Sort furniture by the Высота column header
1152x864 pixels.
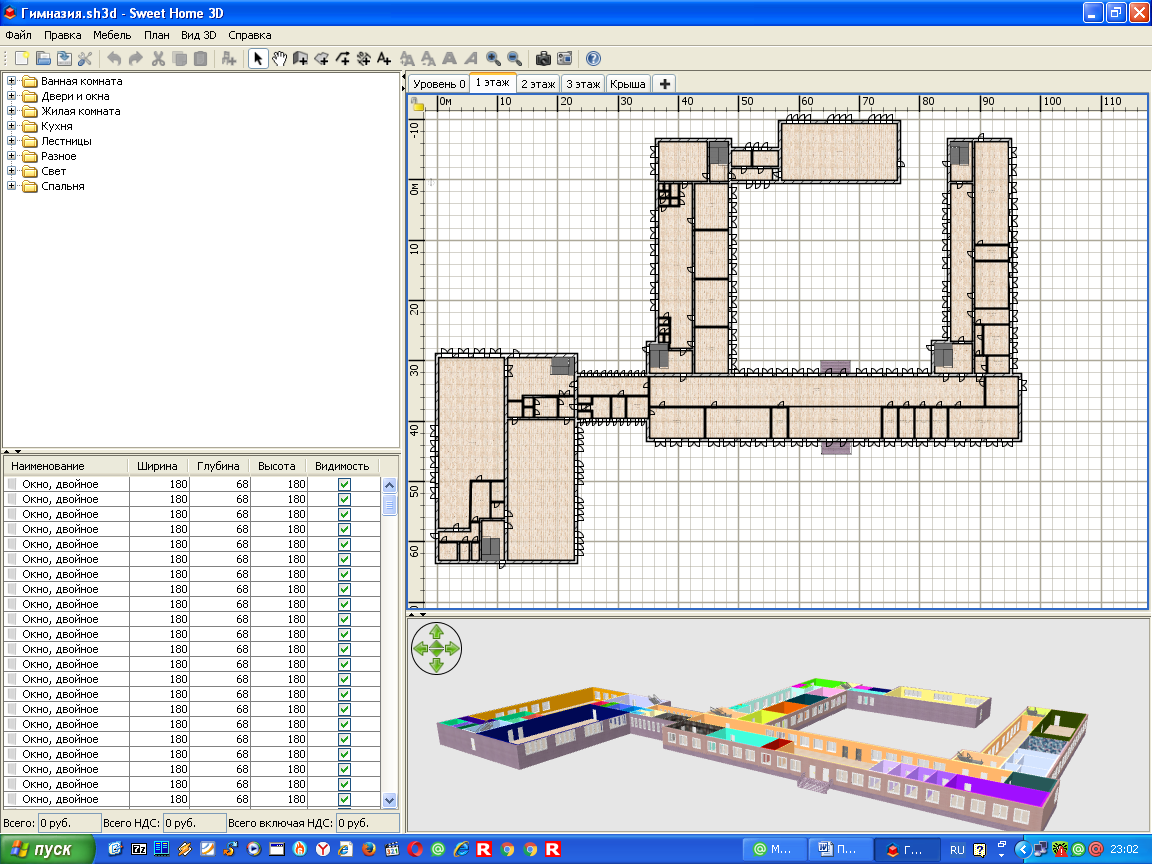point(278,466)
